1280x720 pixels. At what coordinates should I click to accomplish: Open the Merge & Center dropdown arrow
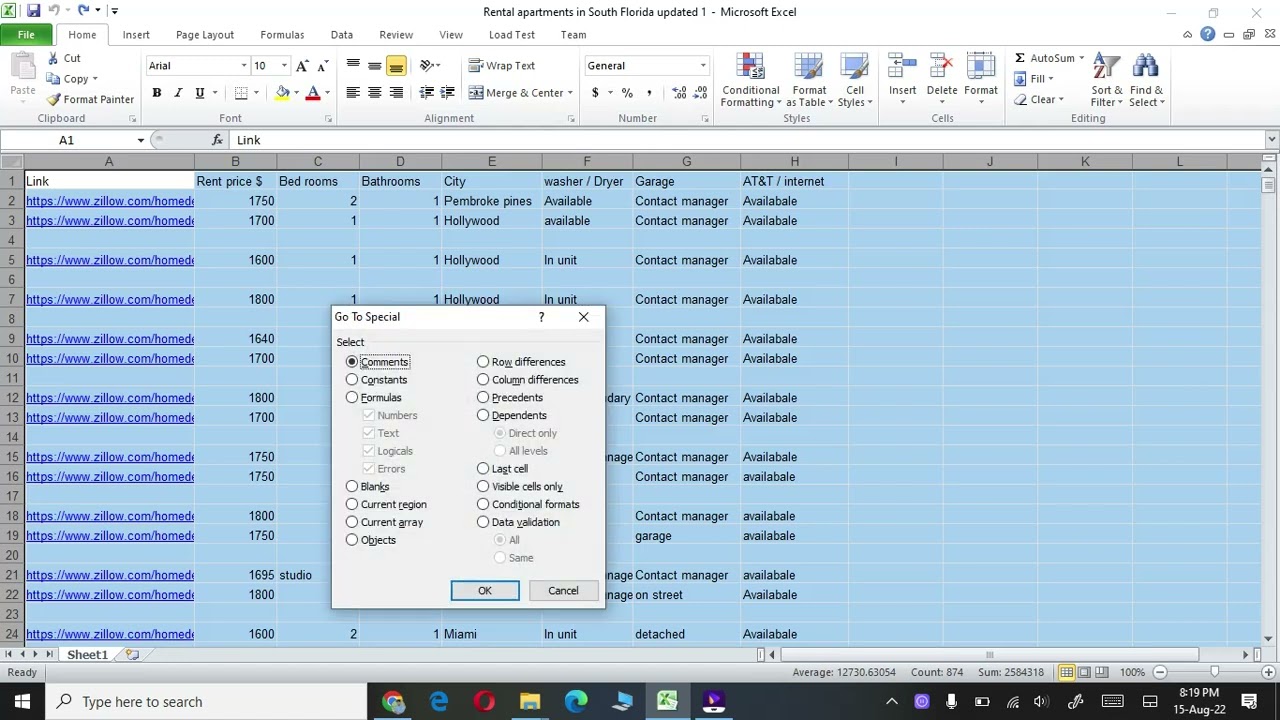click(x=570, y=93)
